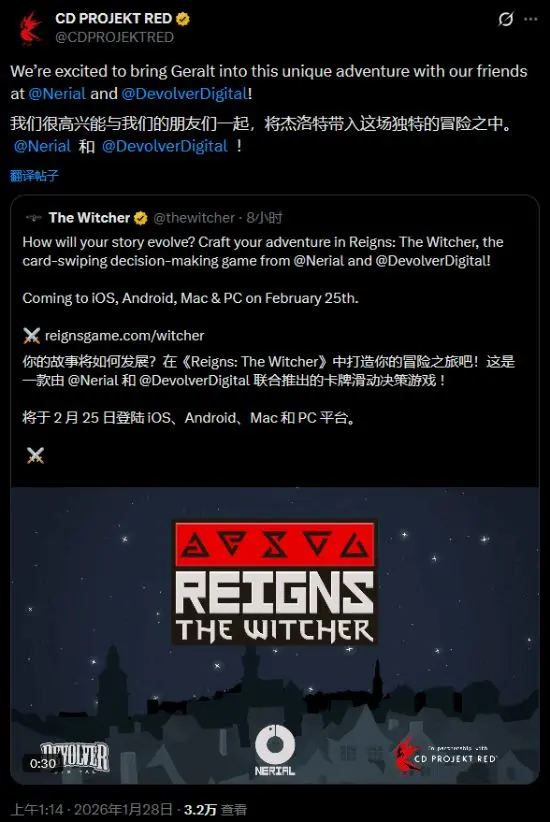Click the Nerial logo in the video

click(275, 751)
